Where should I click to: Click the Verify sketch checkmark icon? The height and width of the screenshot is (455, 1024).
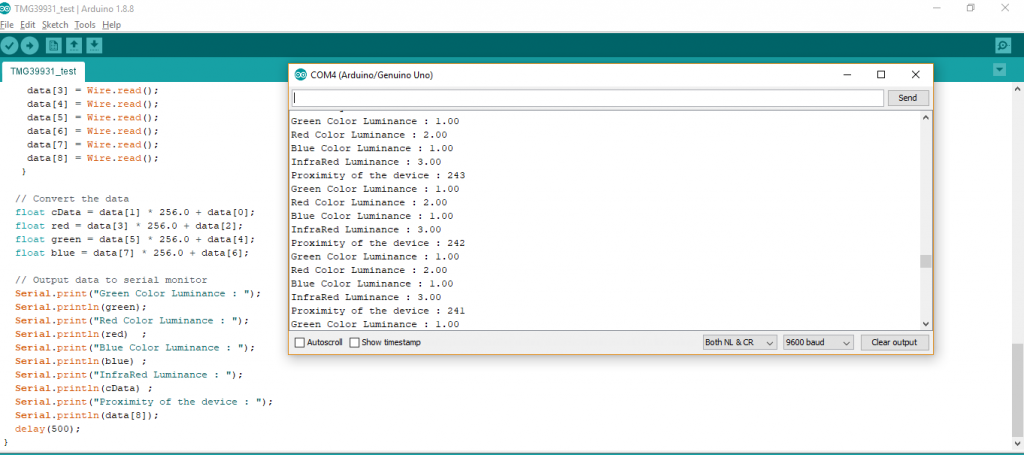pyautogui.click(x=10, y=45)
